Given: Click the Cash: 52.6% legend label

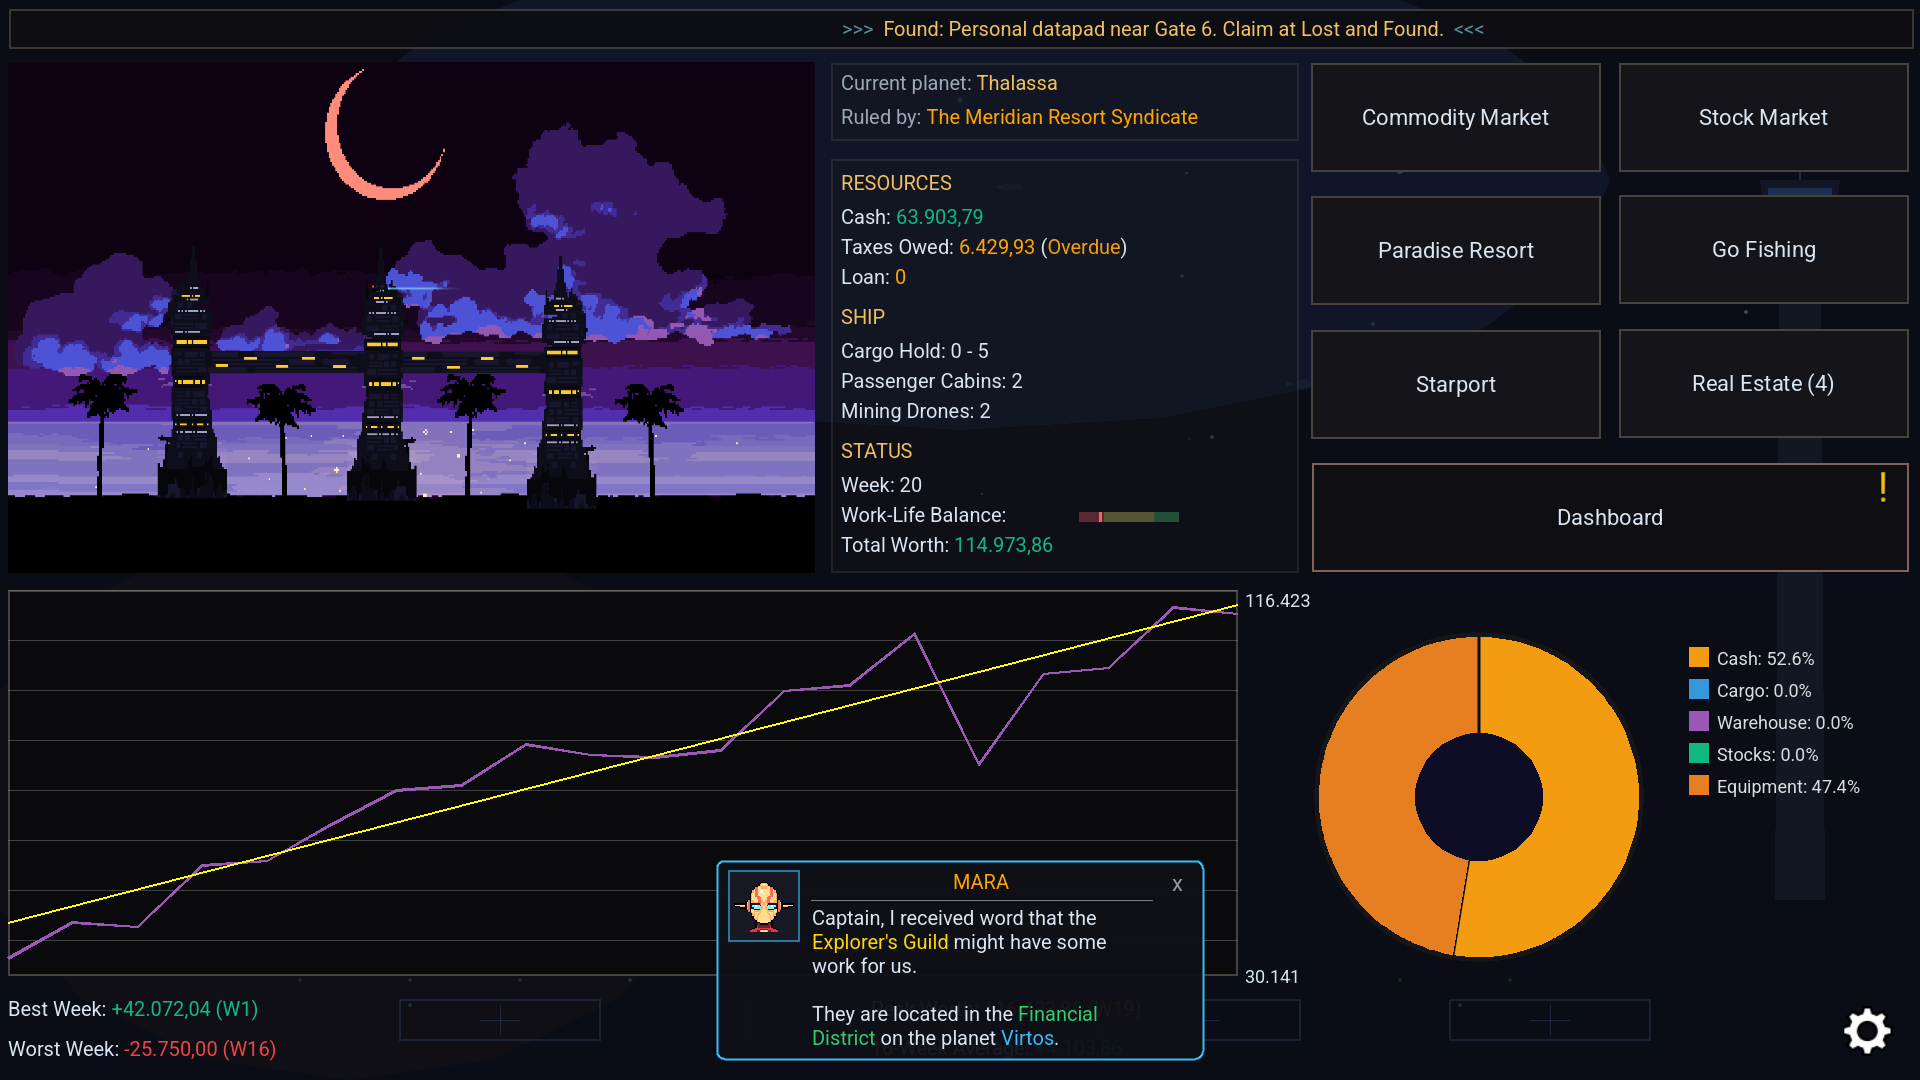Looking at the screenshot, I should click(x=1765, y=659).
